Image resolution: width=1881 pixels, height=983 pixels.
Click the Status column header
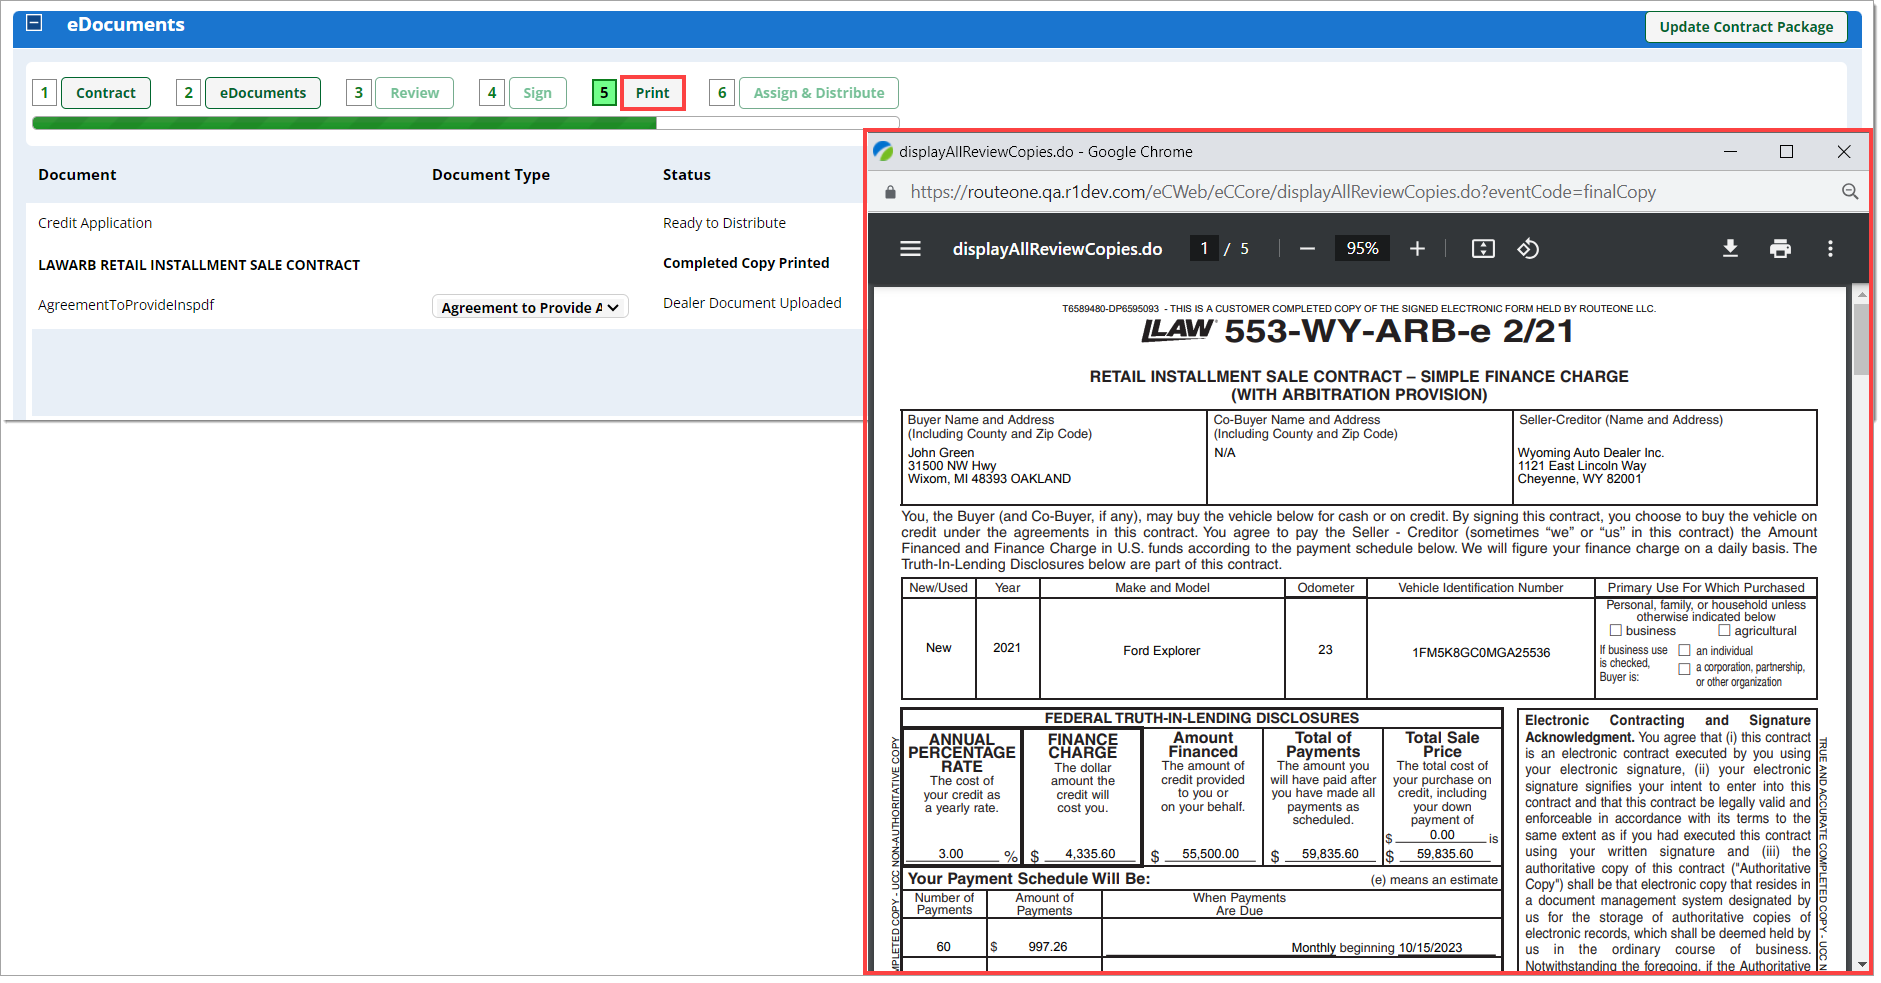click(687, 174)
